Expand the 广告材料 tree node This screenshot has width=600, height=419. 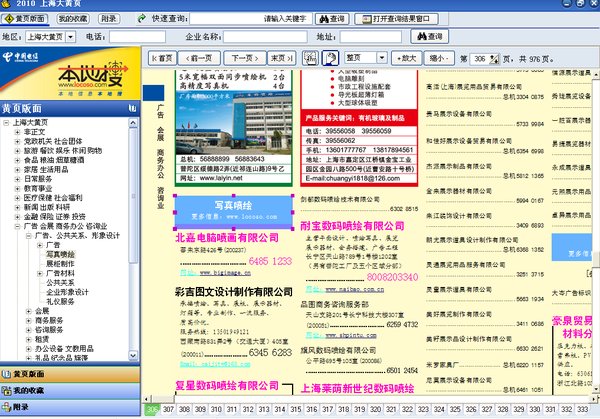click(40, 273)
